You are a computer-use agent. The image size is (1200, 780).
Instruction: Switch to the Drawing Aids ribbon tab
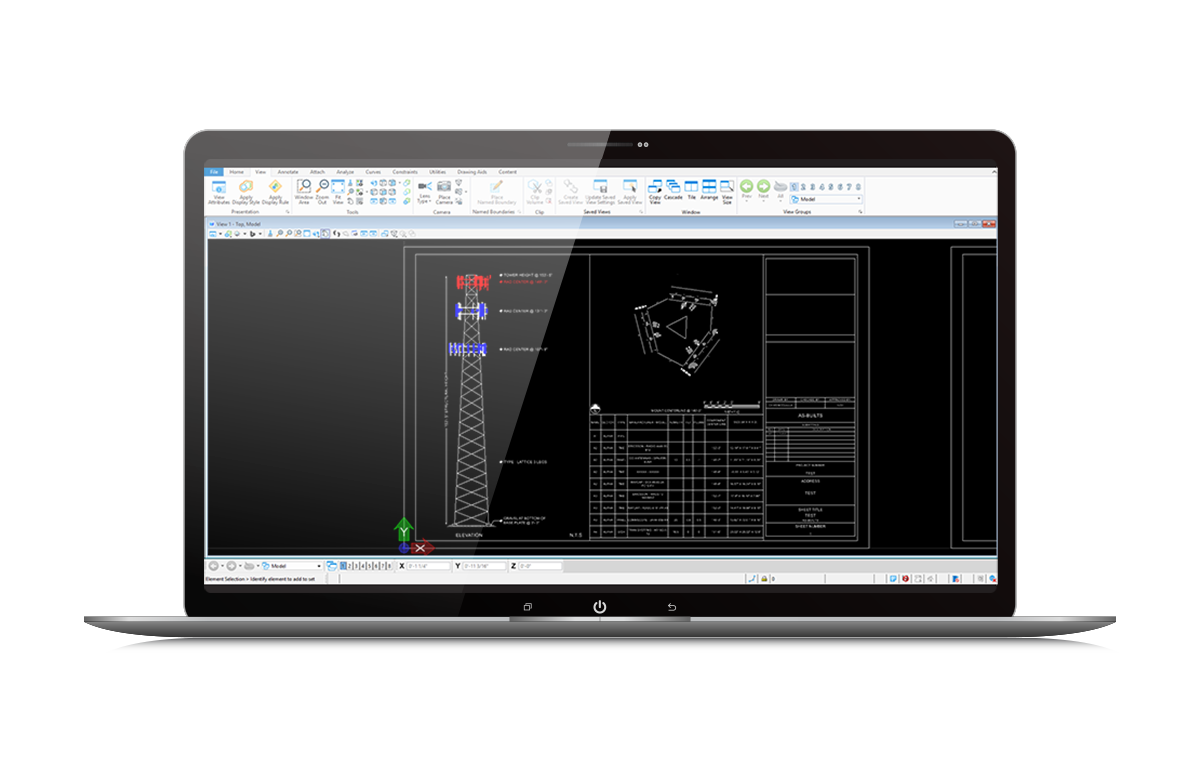coord(473,172)
